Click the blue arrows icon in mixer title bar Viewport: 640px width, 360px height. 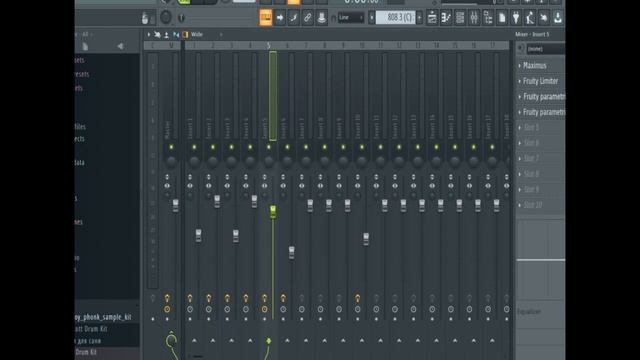(176, 35)
